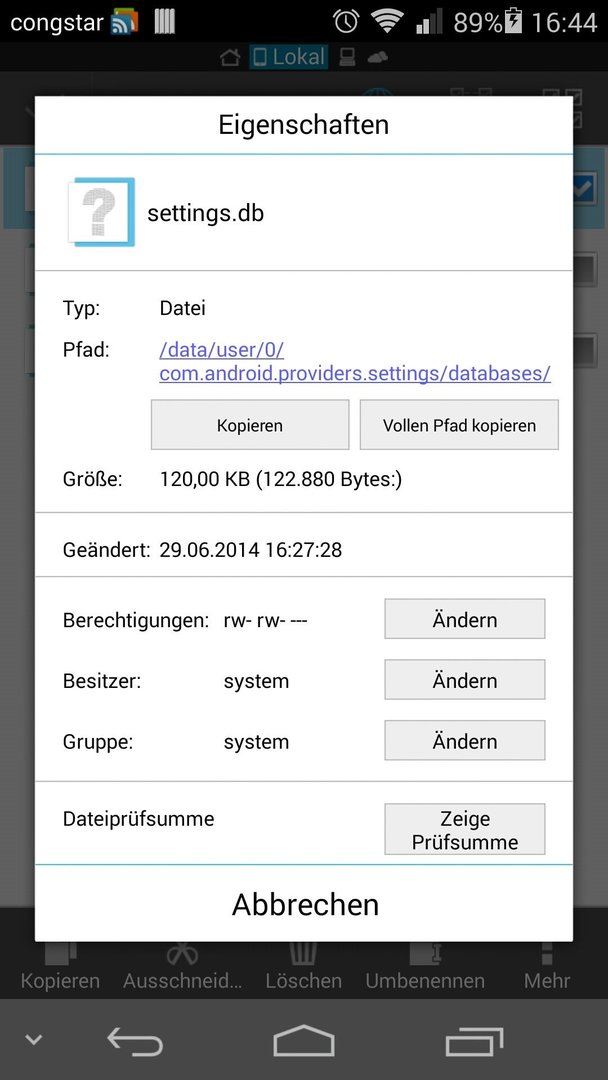Dismiss dialog with Abbrechen
The height and width of the screenshot is (1080, 608).
click(304, 904)
